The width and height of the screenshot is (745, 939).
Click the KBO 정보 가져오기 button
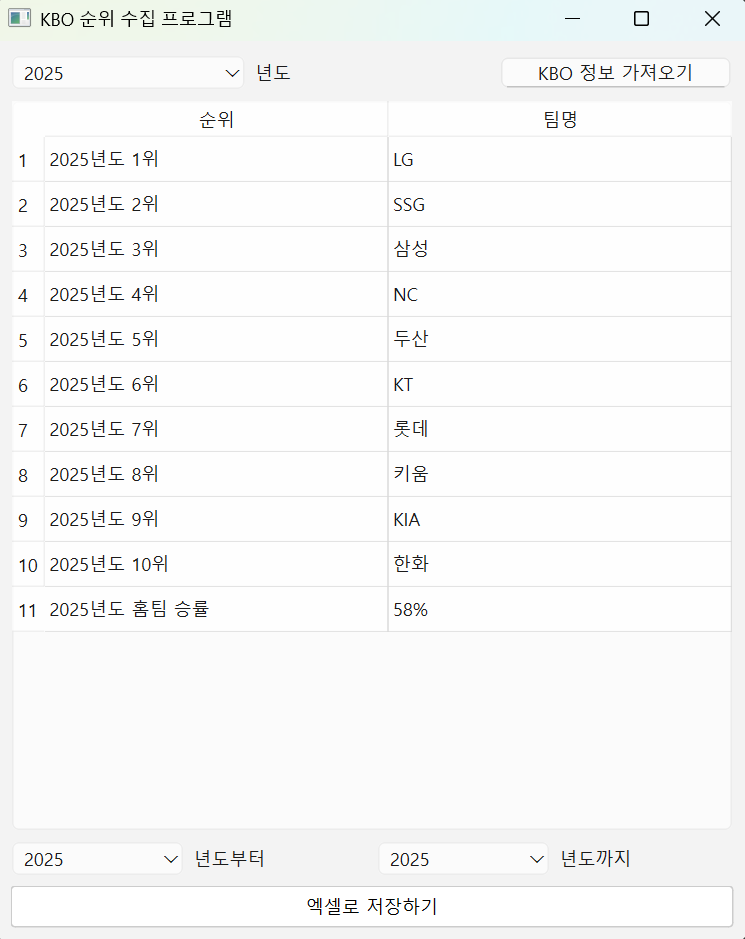(615, 72)
